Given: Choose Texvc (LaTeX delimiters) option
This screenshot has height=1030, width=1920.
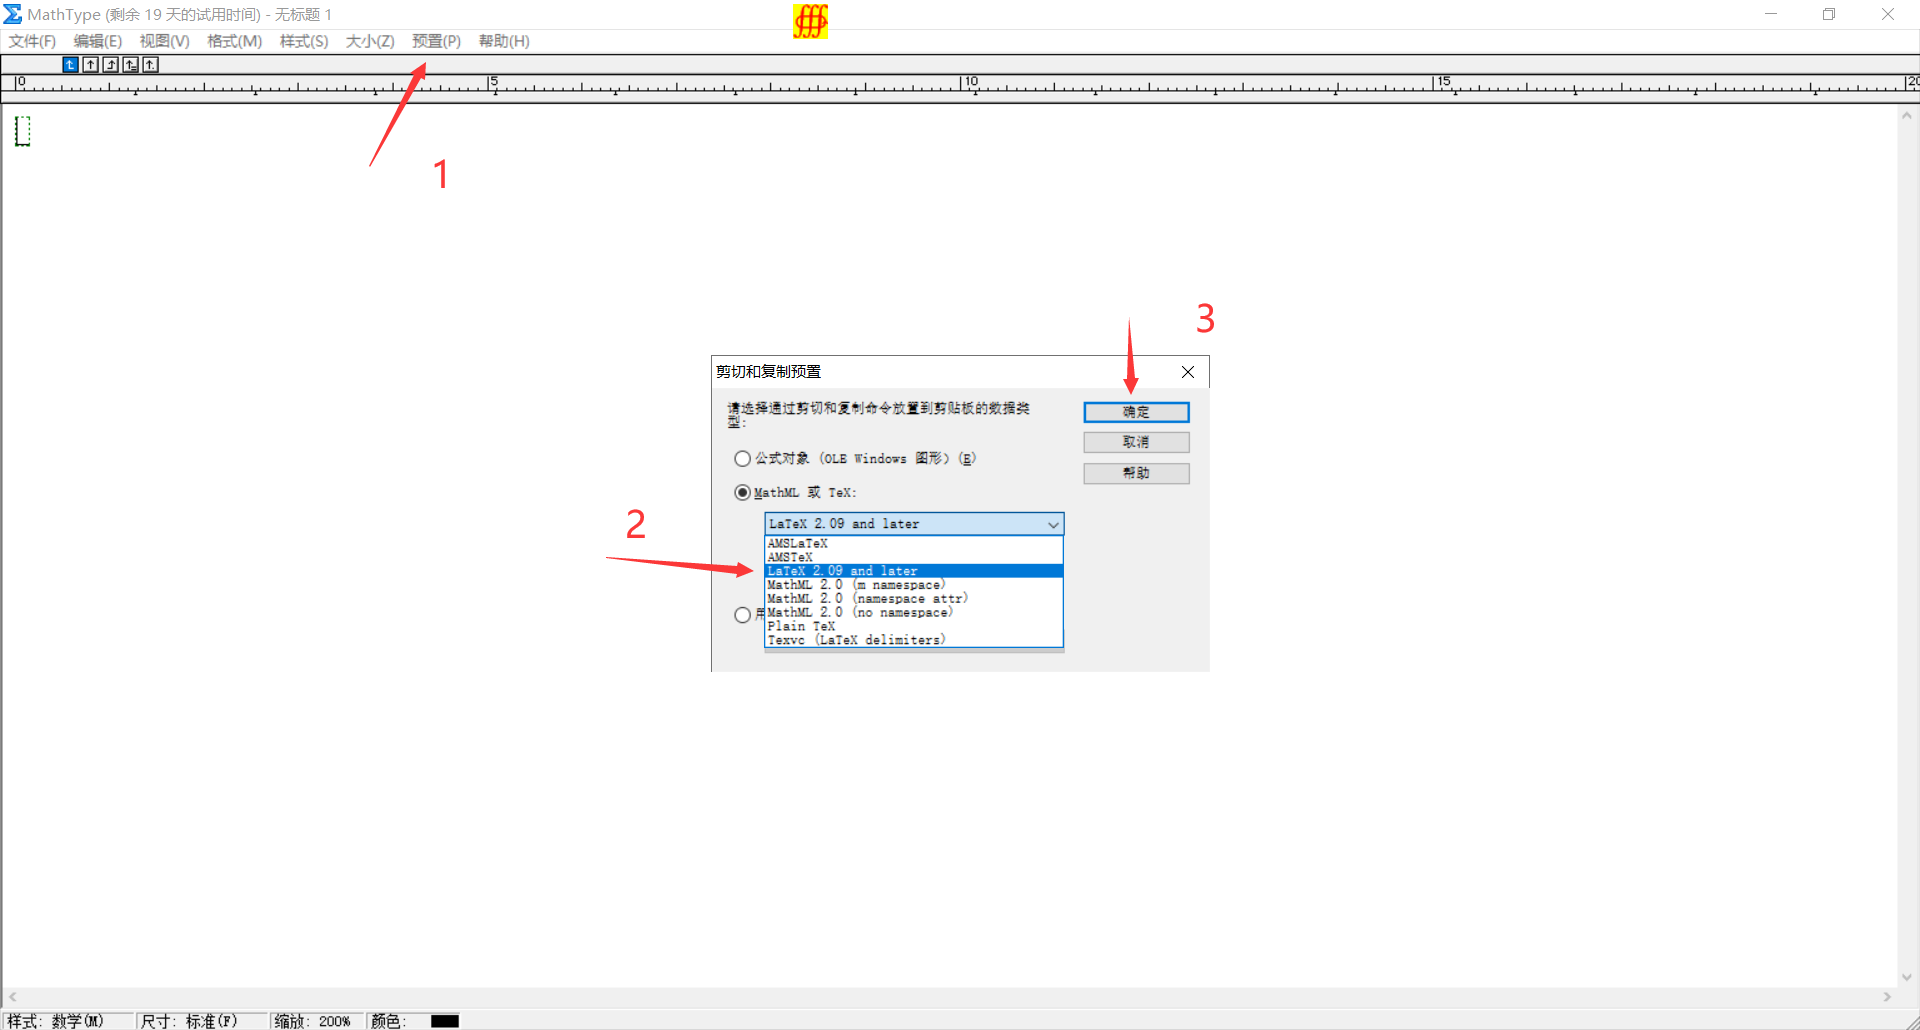Looking at the screenshot, I should coord(913,641).
